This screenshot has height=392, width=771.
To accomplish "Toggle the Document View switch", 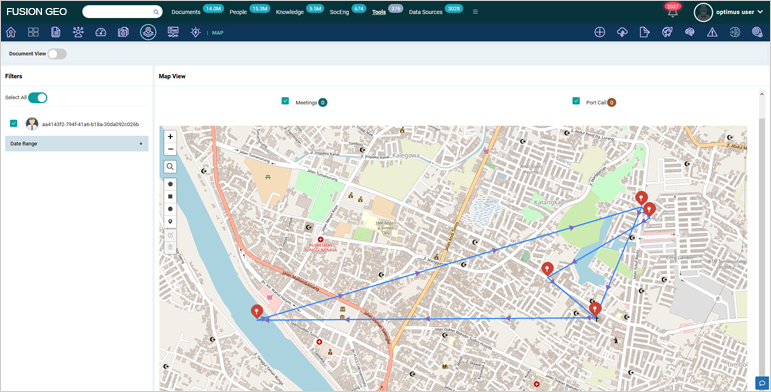I will (57, 54).
